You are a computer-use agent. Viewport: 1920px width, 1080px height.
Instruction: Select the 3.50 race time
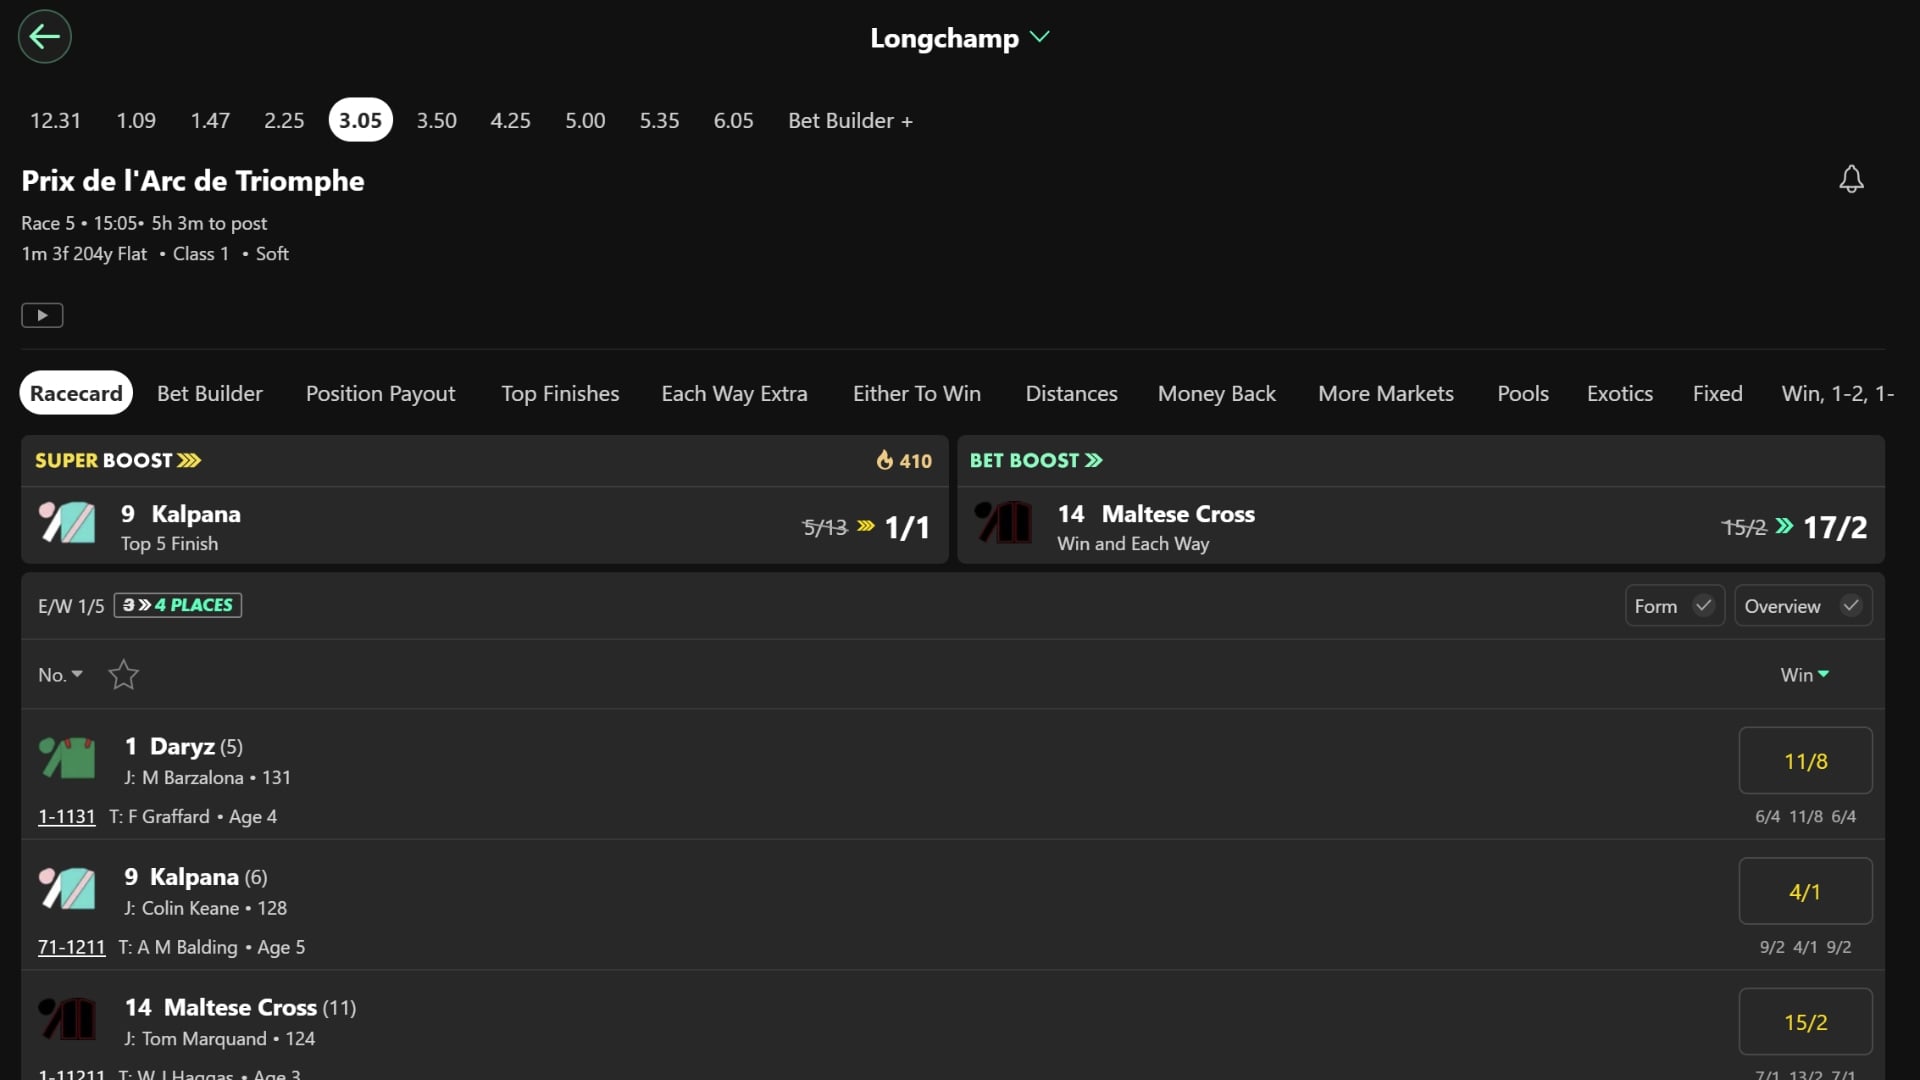(x=436, y=121)
